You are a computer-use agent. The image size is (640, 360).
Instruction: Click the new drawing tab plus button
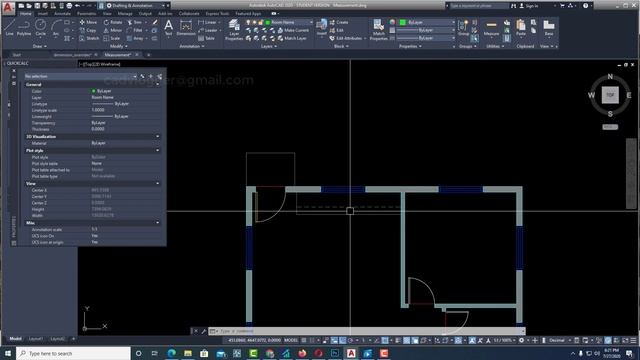click(x=149, y=55)
